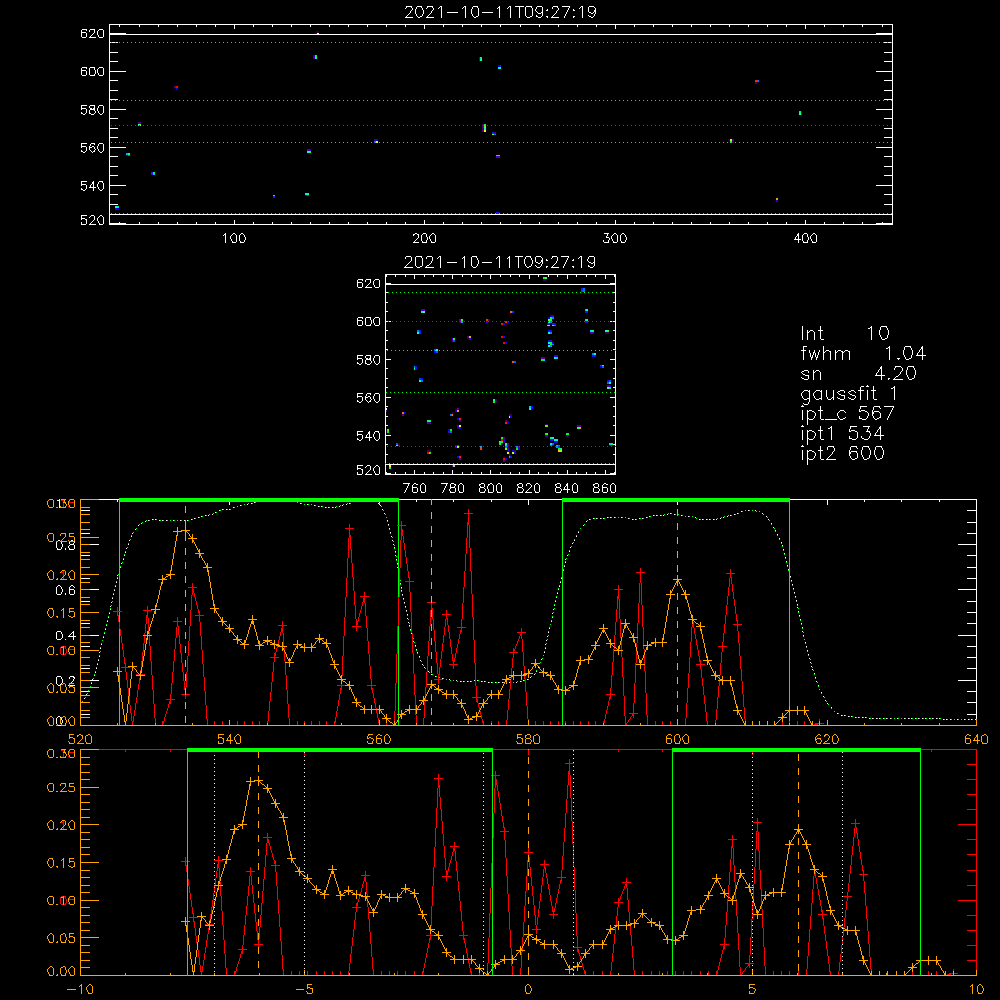Viewport: 1000px width, 1000px height.
Task: Click x-axis label 800 on middle plot
Action: 490,489
